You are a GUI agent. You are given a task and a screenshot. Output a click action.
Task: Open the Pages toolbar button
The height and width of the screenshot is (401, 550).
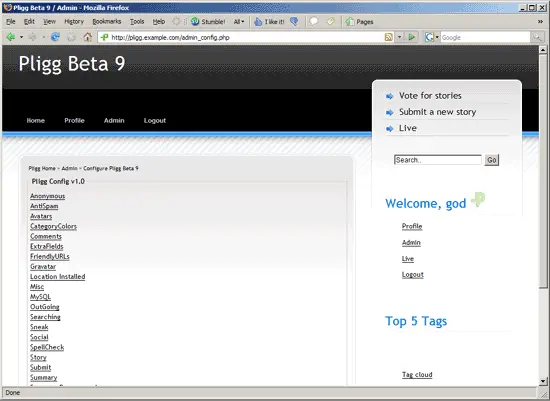[x=359, y=21]
